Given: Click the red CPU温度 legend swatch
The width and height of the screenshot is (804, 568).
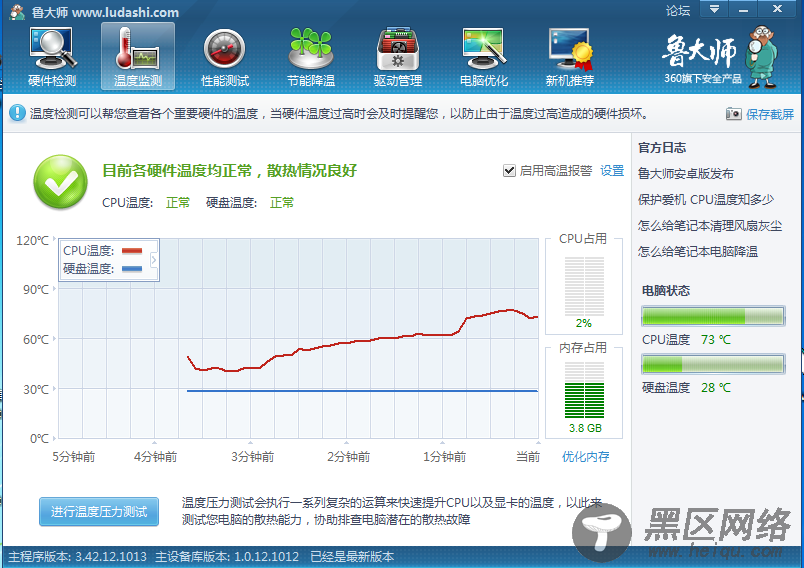Looking at the screenshot, I should pyautogui.click(x=132, y=251).
